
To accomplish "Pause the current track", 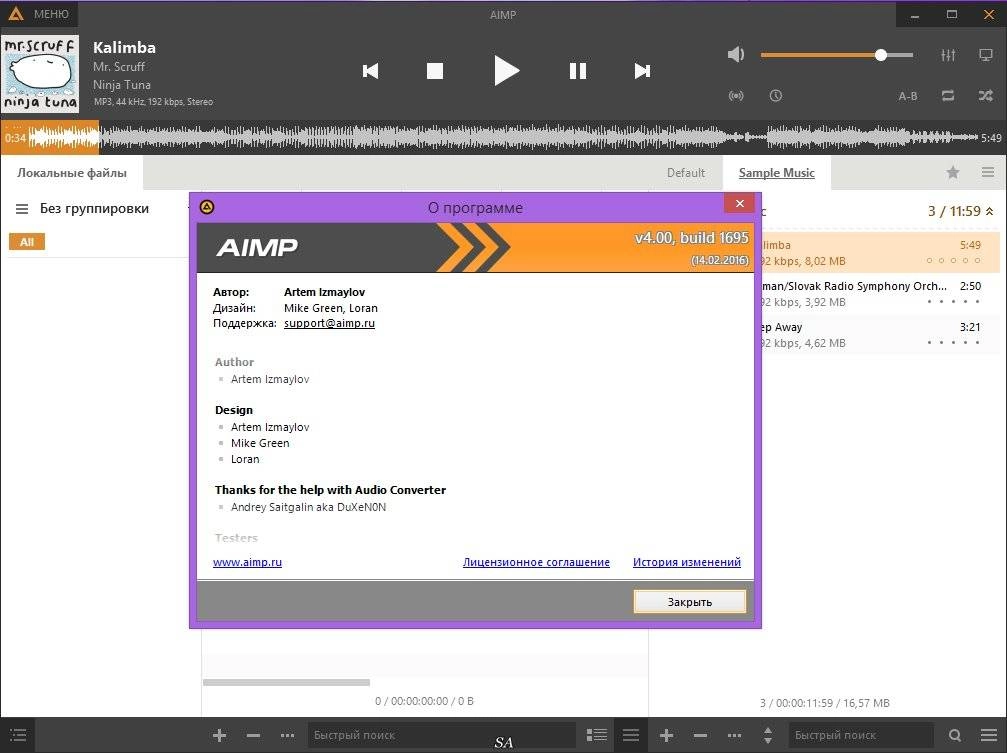I will pyautogui.click(x=578, y=71).
